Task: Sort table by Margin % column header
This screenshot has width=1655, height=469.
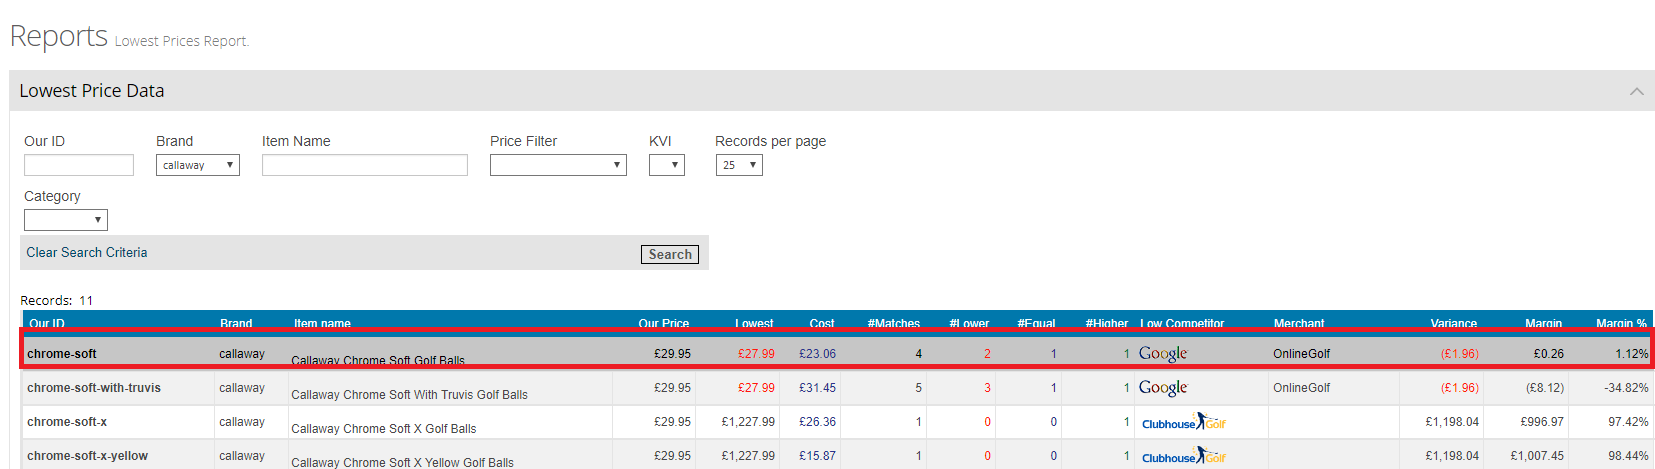Action: pyautogui.click(x=1620, y=323)
